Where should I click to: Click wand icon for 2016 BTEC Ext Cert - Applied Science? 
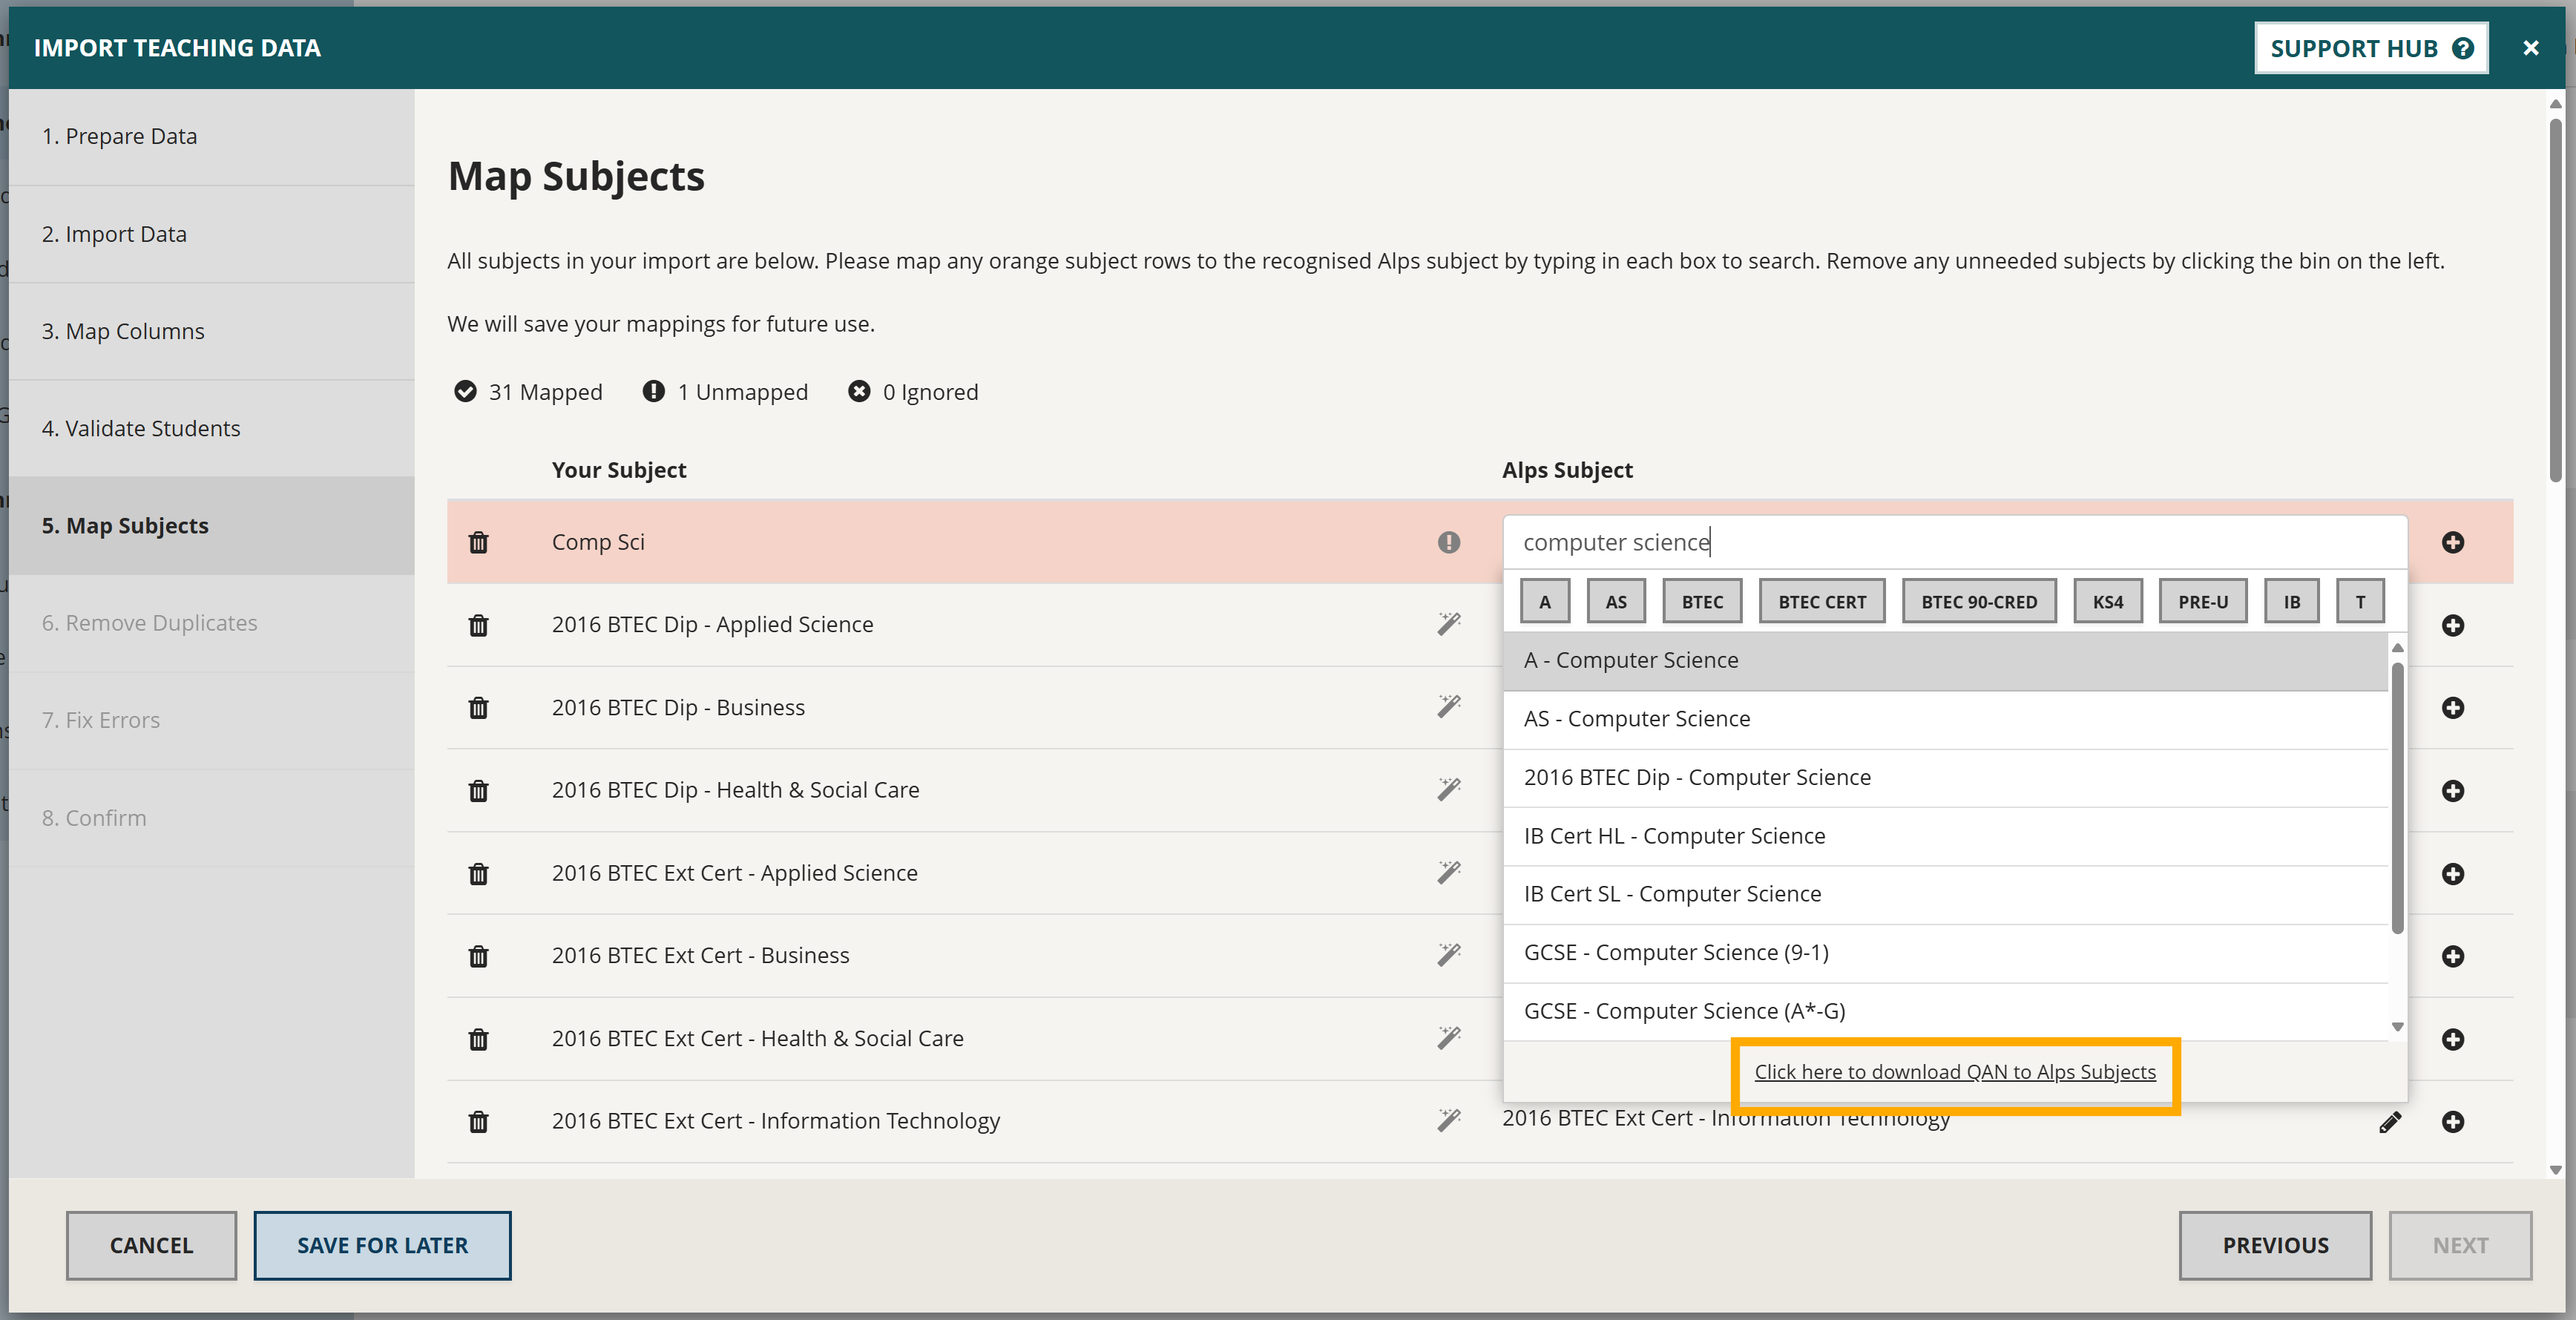click(1449, 872)
